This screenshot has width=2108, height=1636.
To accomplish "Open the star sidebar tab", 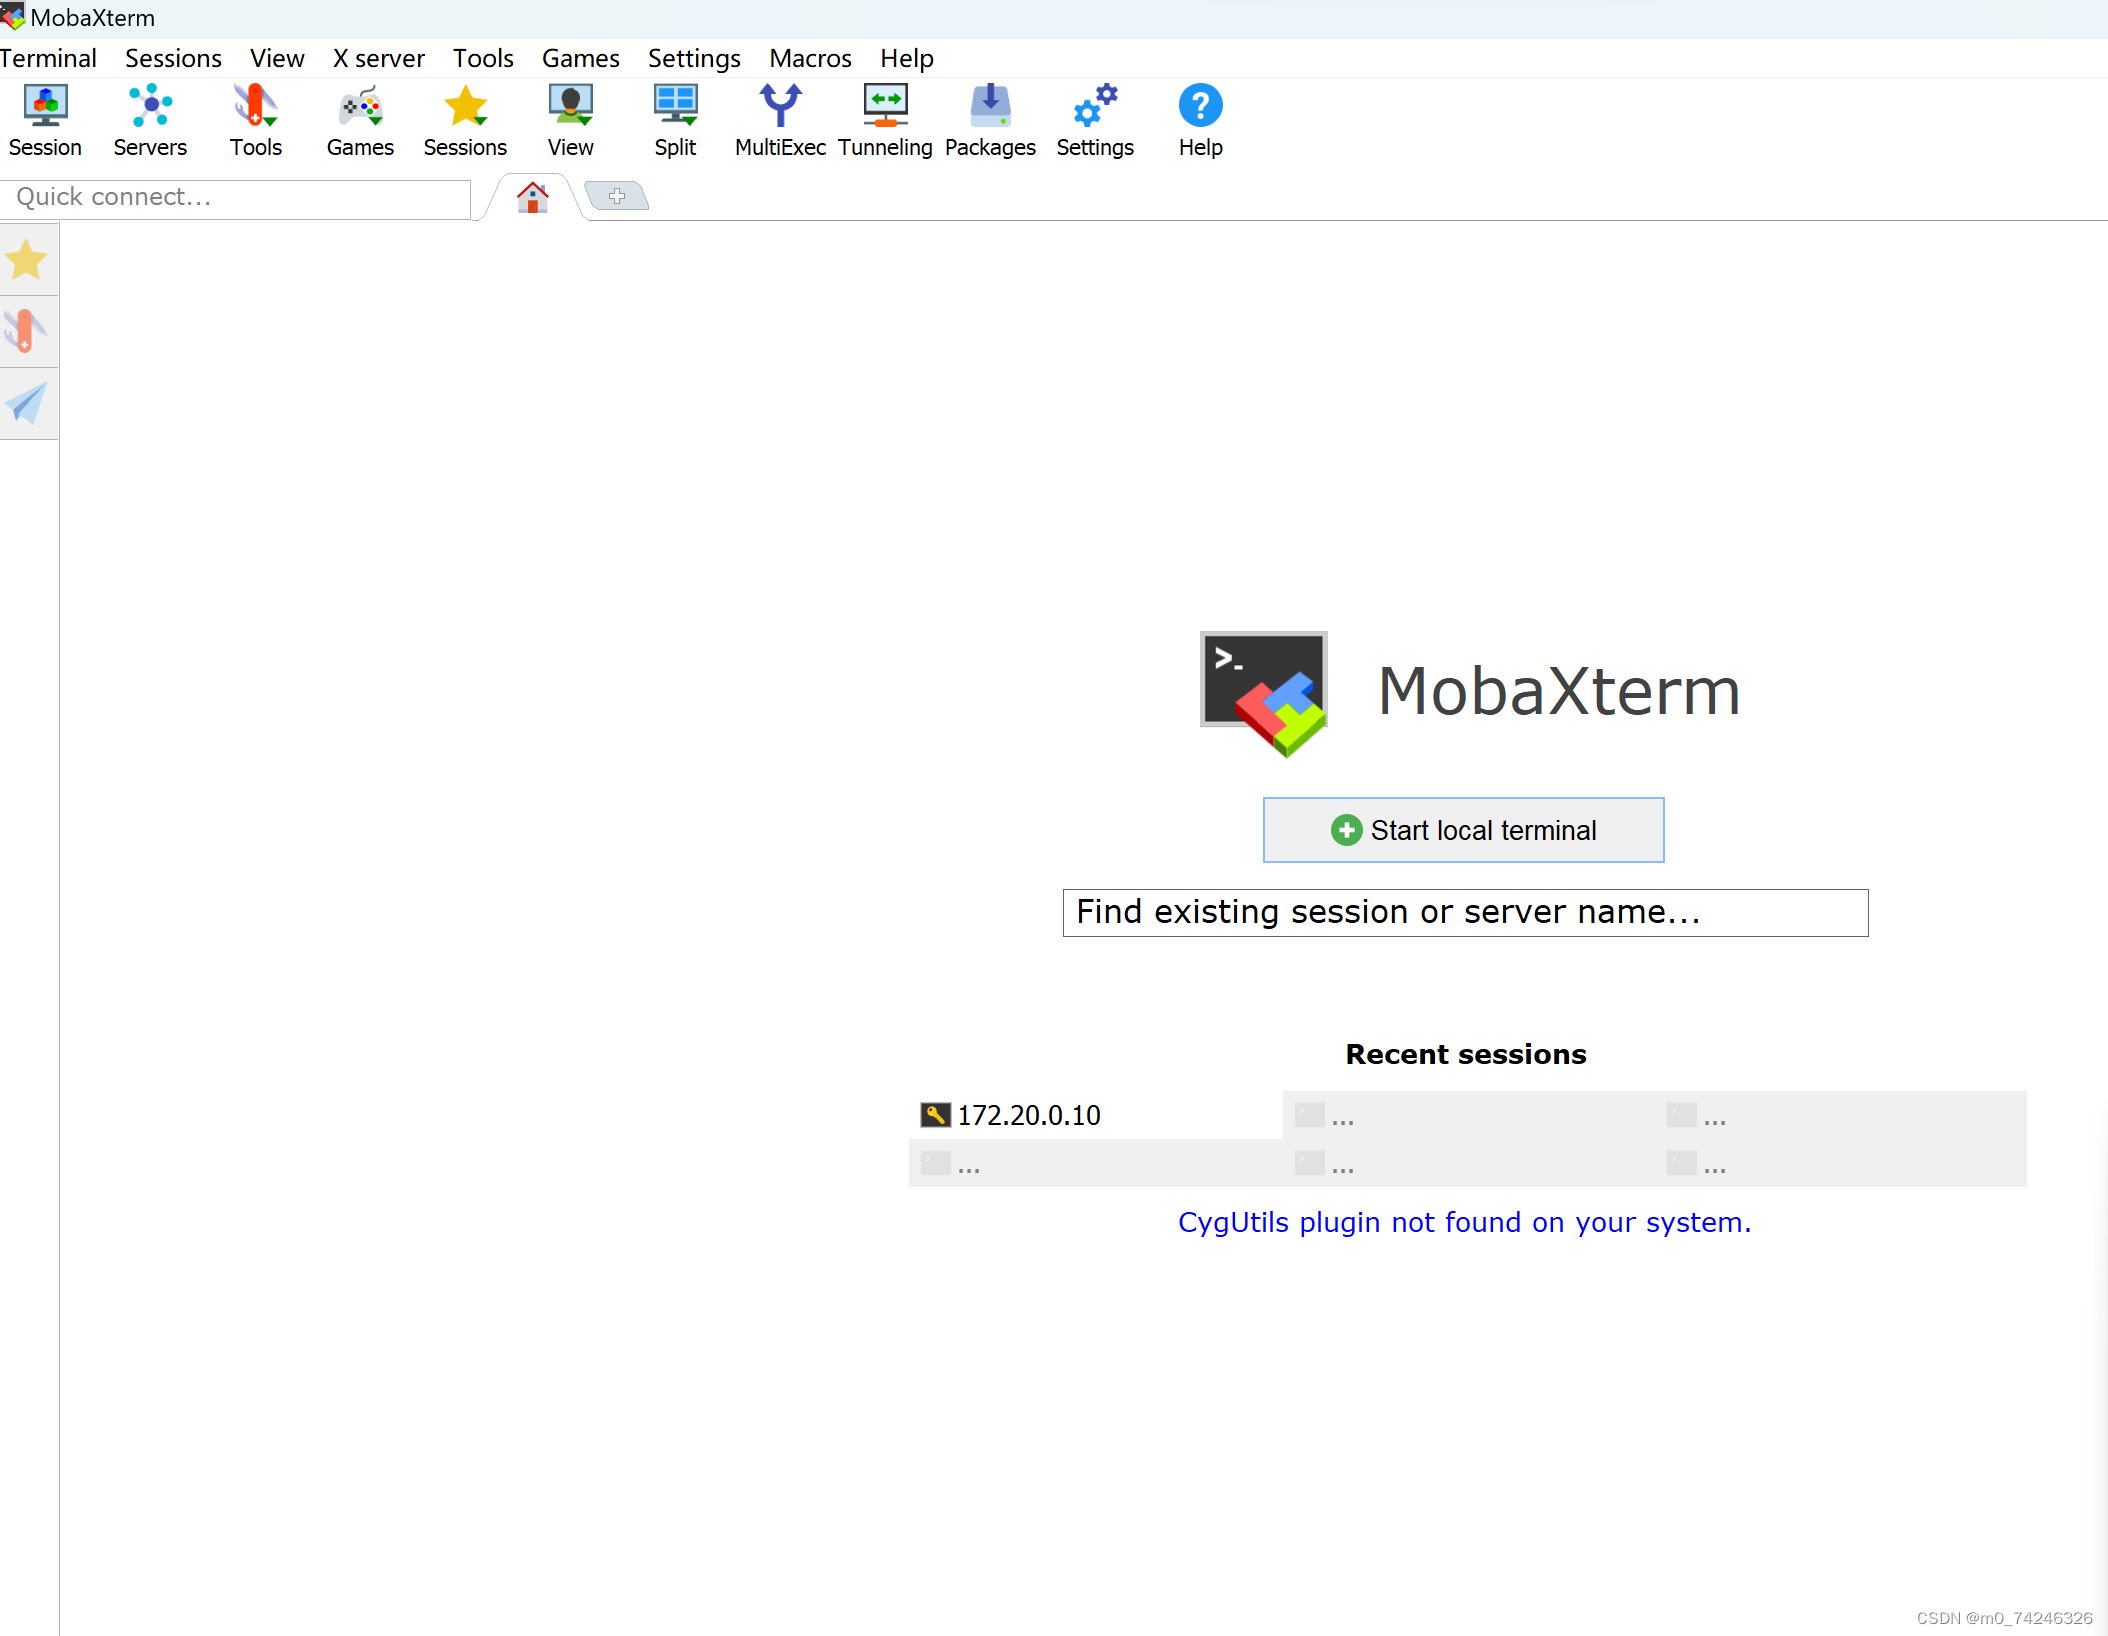I will pyautogui.click(x=27, y=260).
